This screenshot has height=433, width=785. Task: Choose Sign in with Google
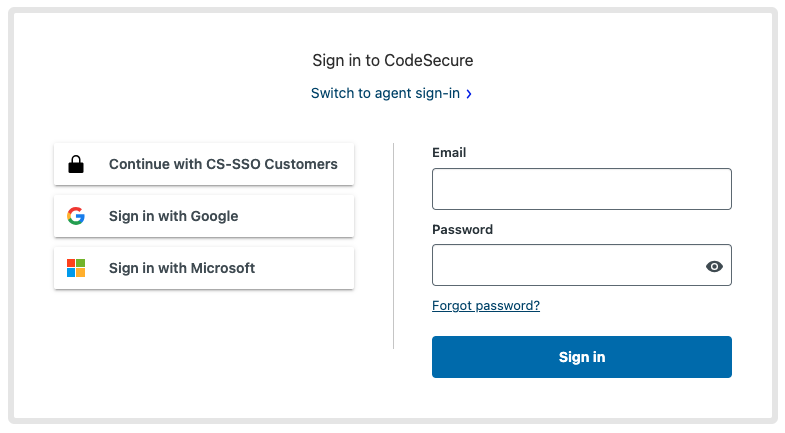(x=204, y=216)
